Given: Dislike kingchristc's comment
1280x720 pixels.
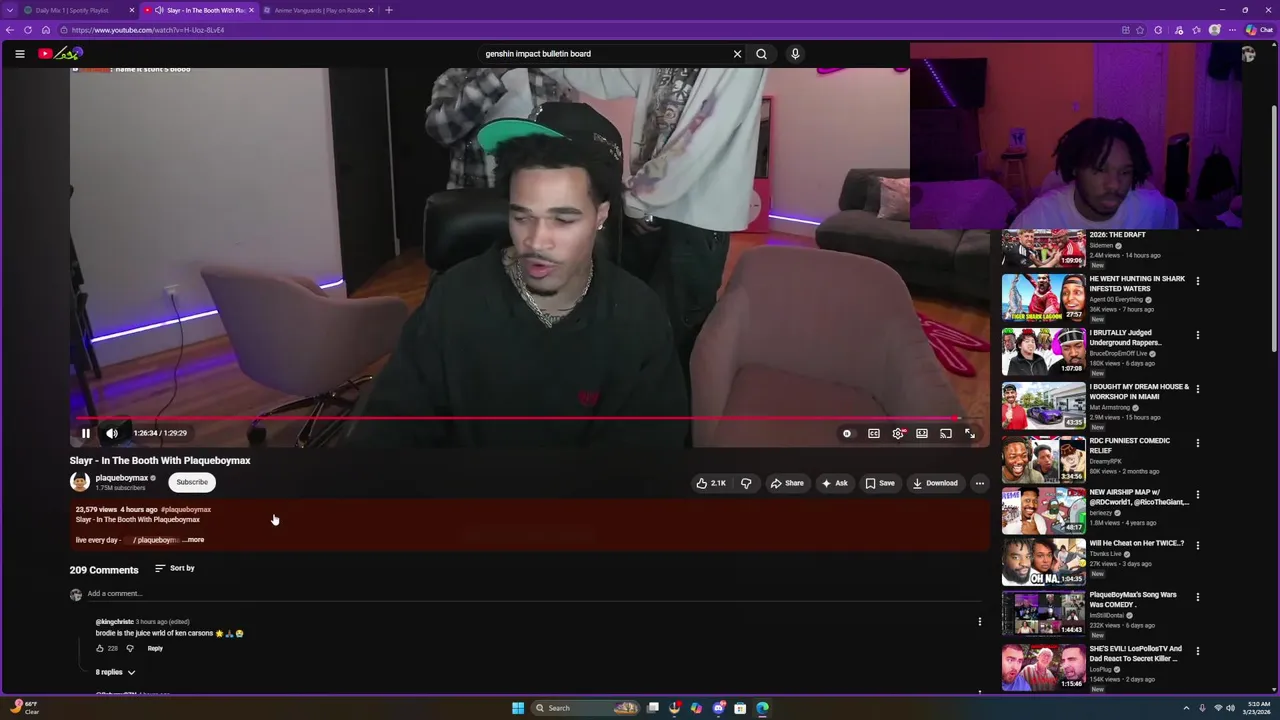Looking at the screenshot, I should (130, 648).
